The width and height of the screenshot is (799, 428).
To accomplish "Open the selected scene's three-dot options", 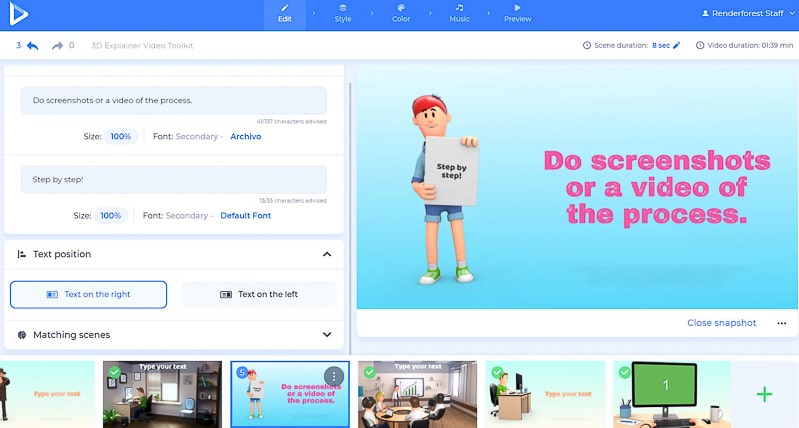I will [334, 377].
